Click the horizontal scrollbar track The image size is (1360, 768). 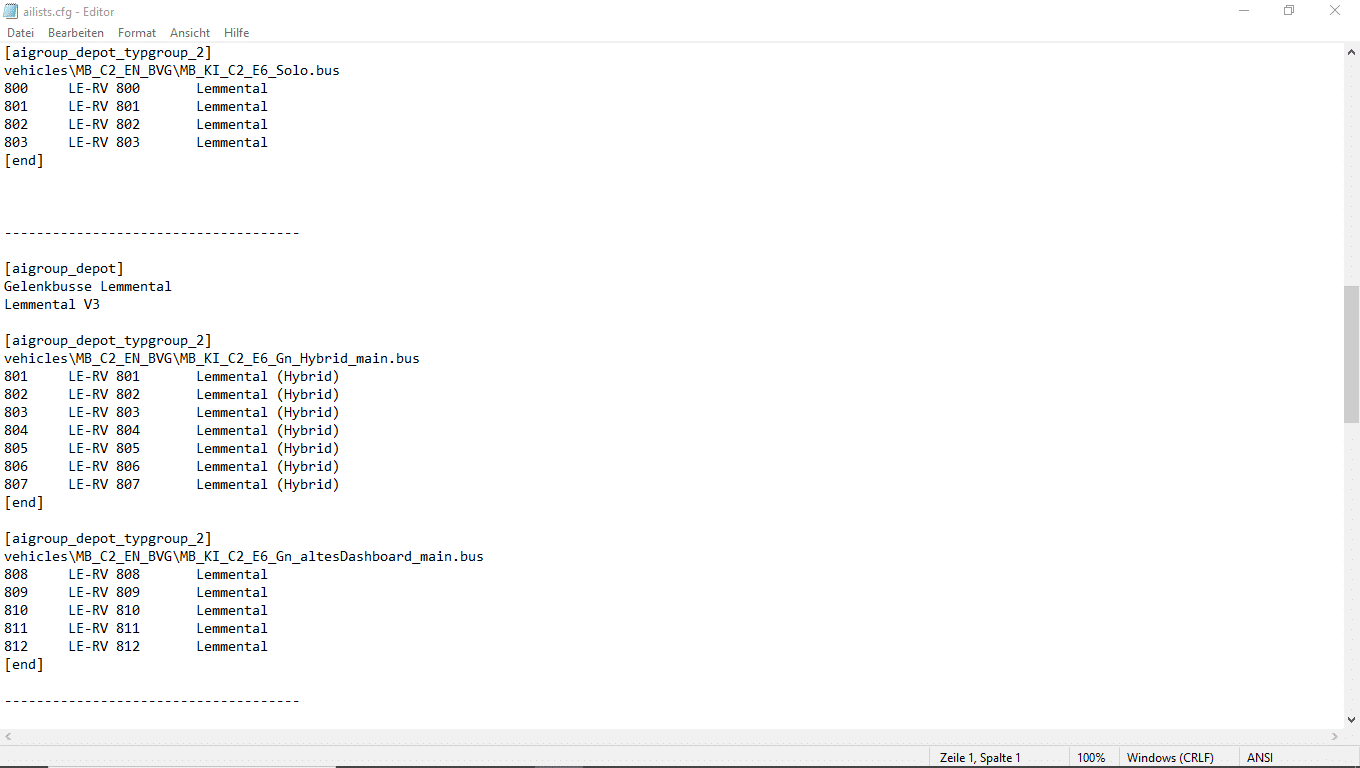point(670,737)
